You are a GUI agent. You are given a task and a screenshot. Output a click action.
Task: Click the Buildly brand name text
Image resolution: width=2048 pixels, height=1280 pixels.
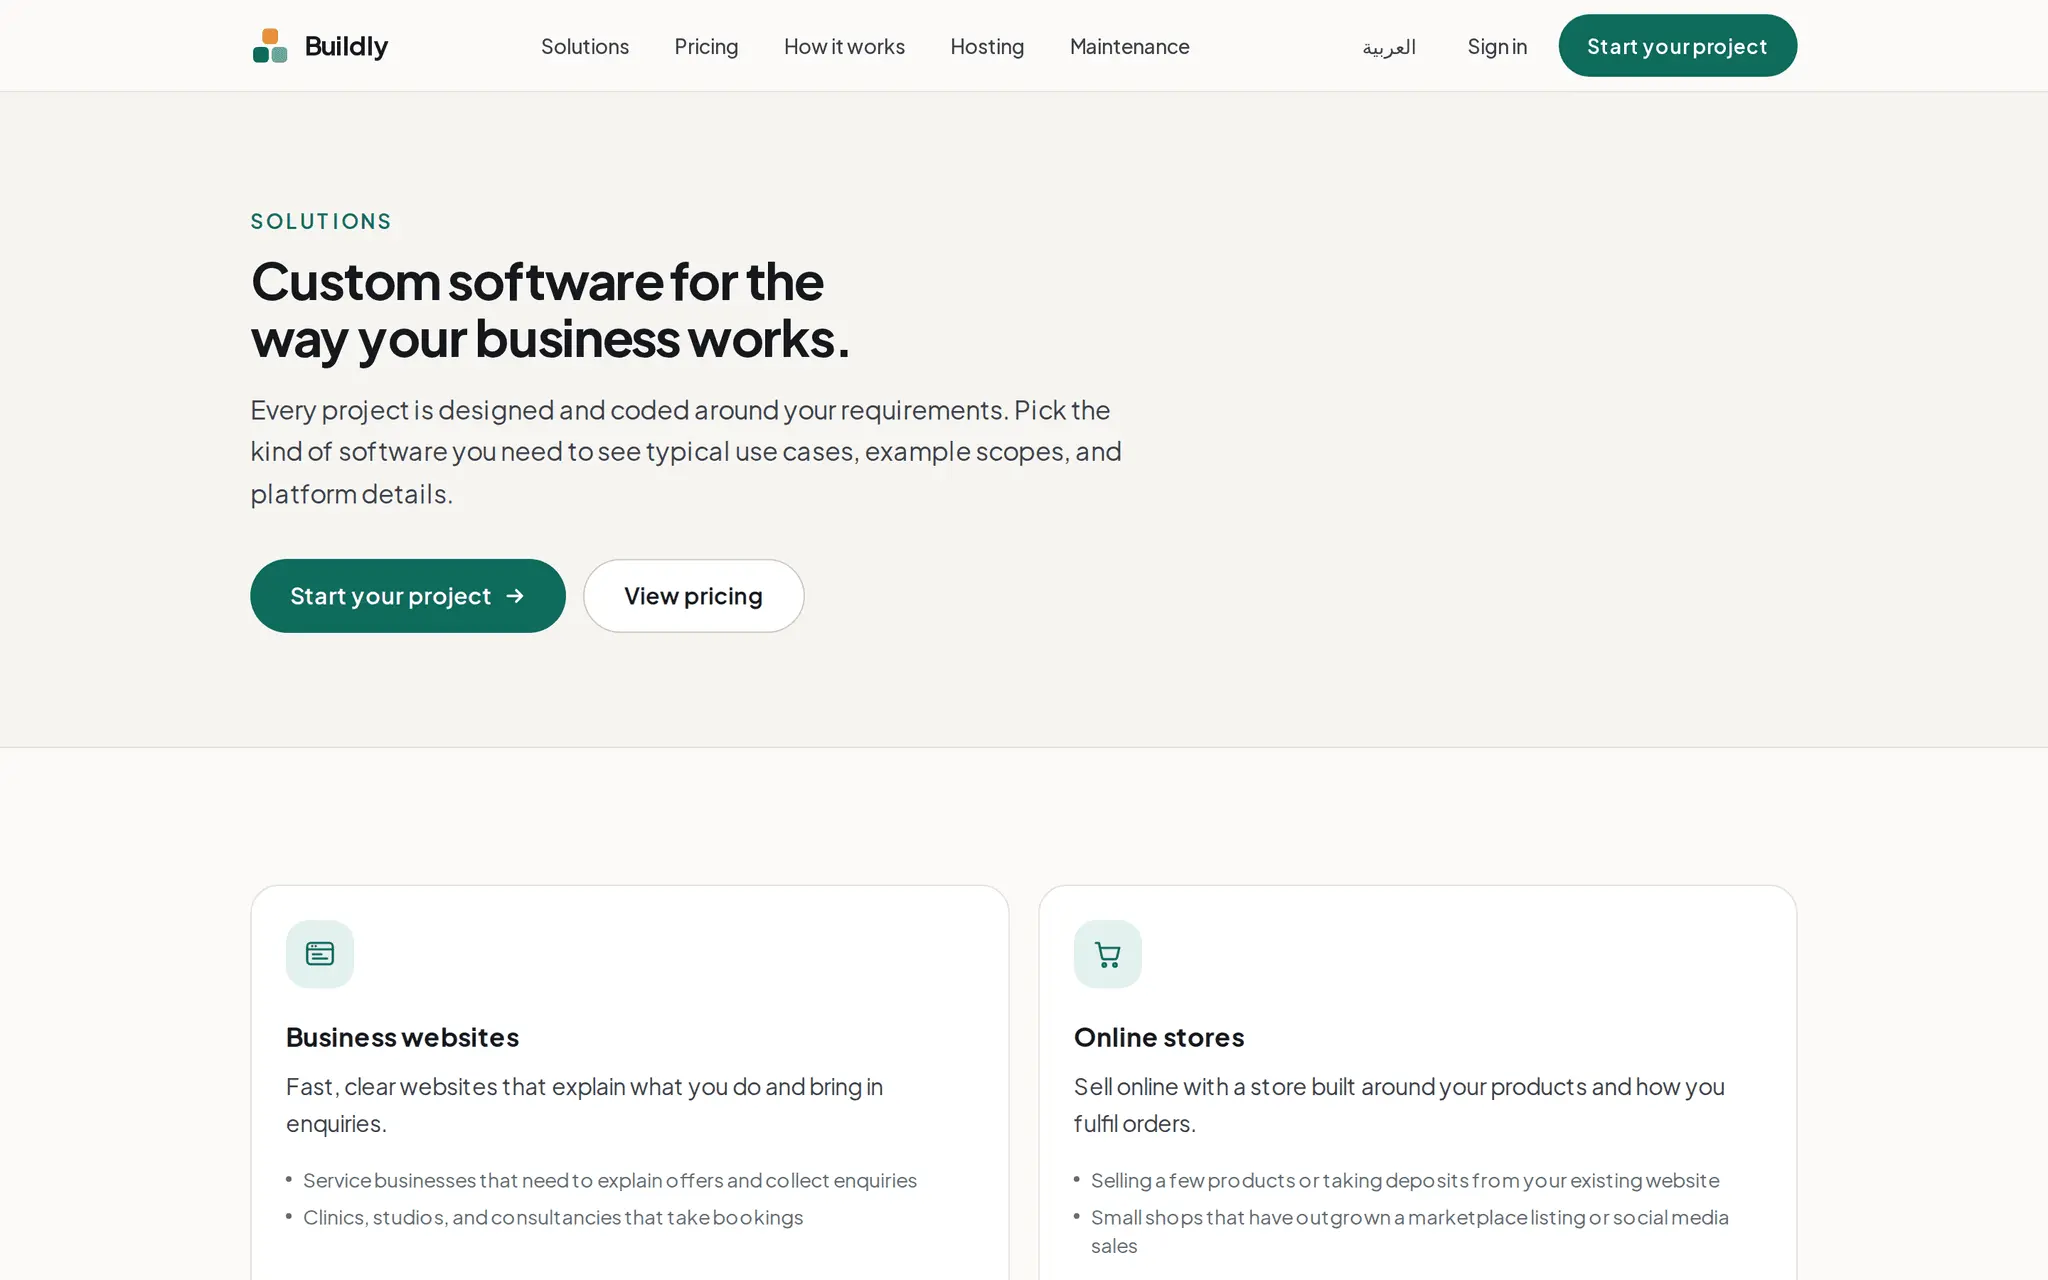pos(346,47)
